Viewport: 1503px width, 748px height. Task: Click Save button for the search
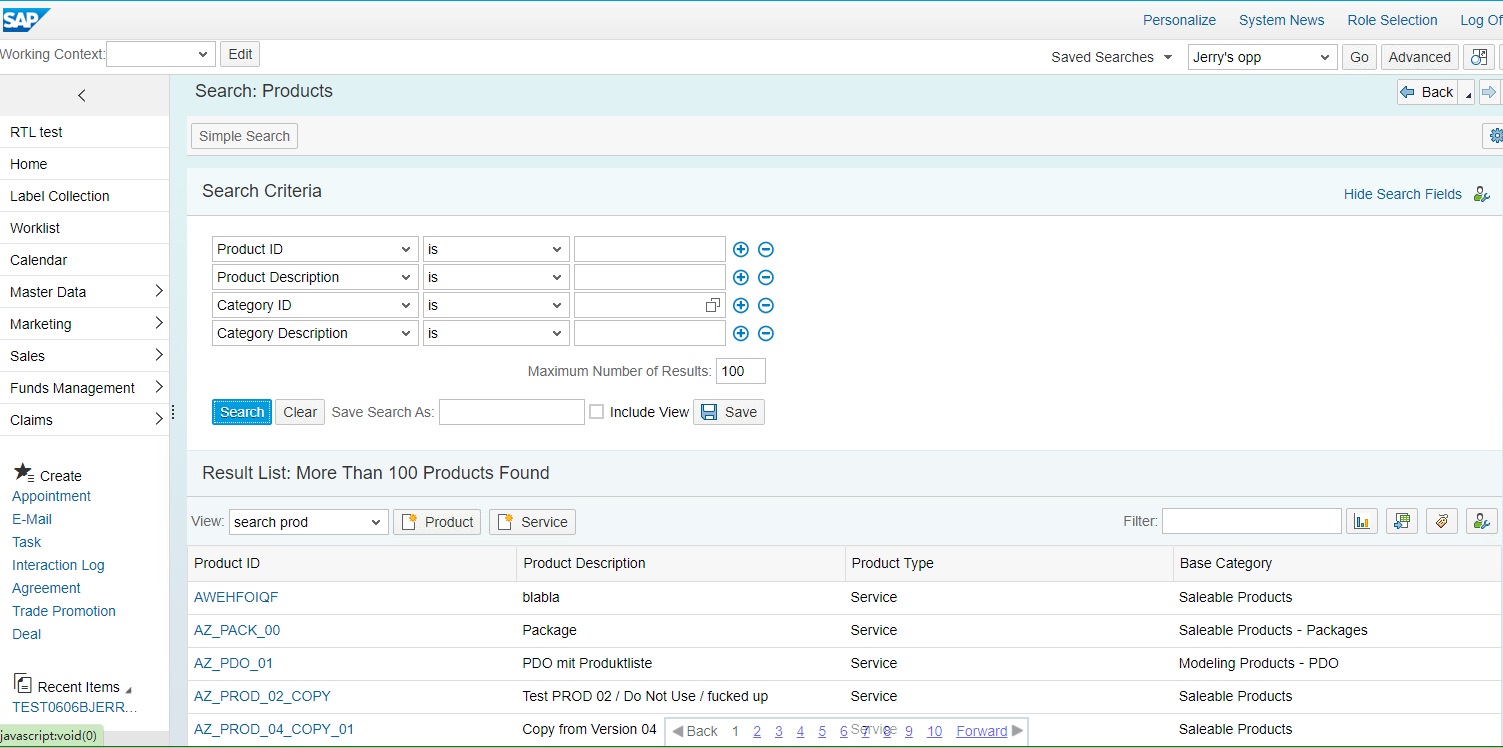729,412
